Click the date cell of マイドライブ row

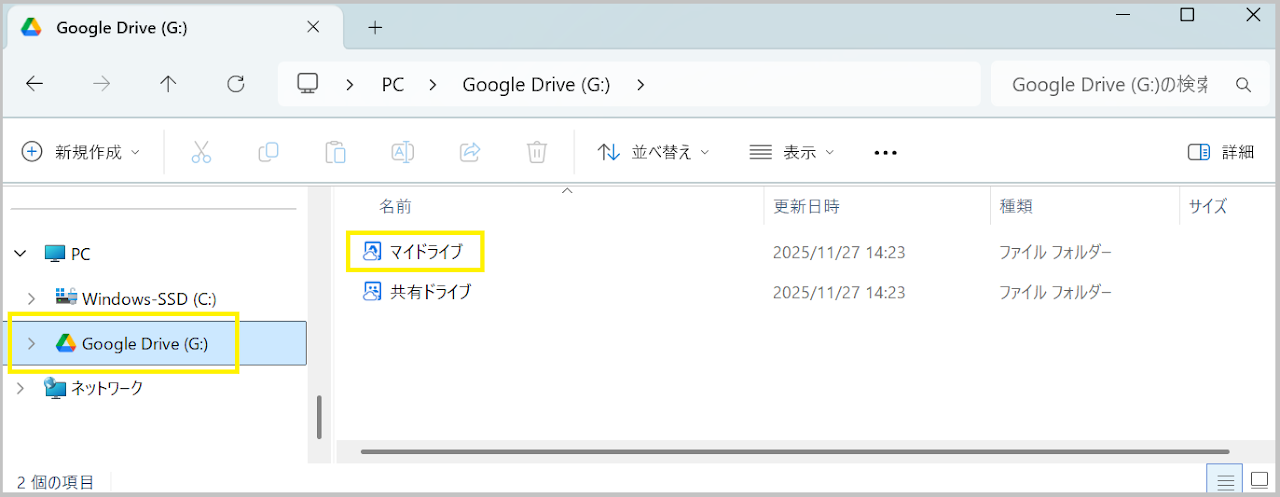click(x=839, y=253)
